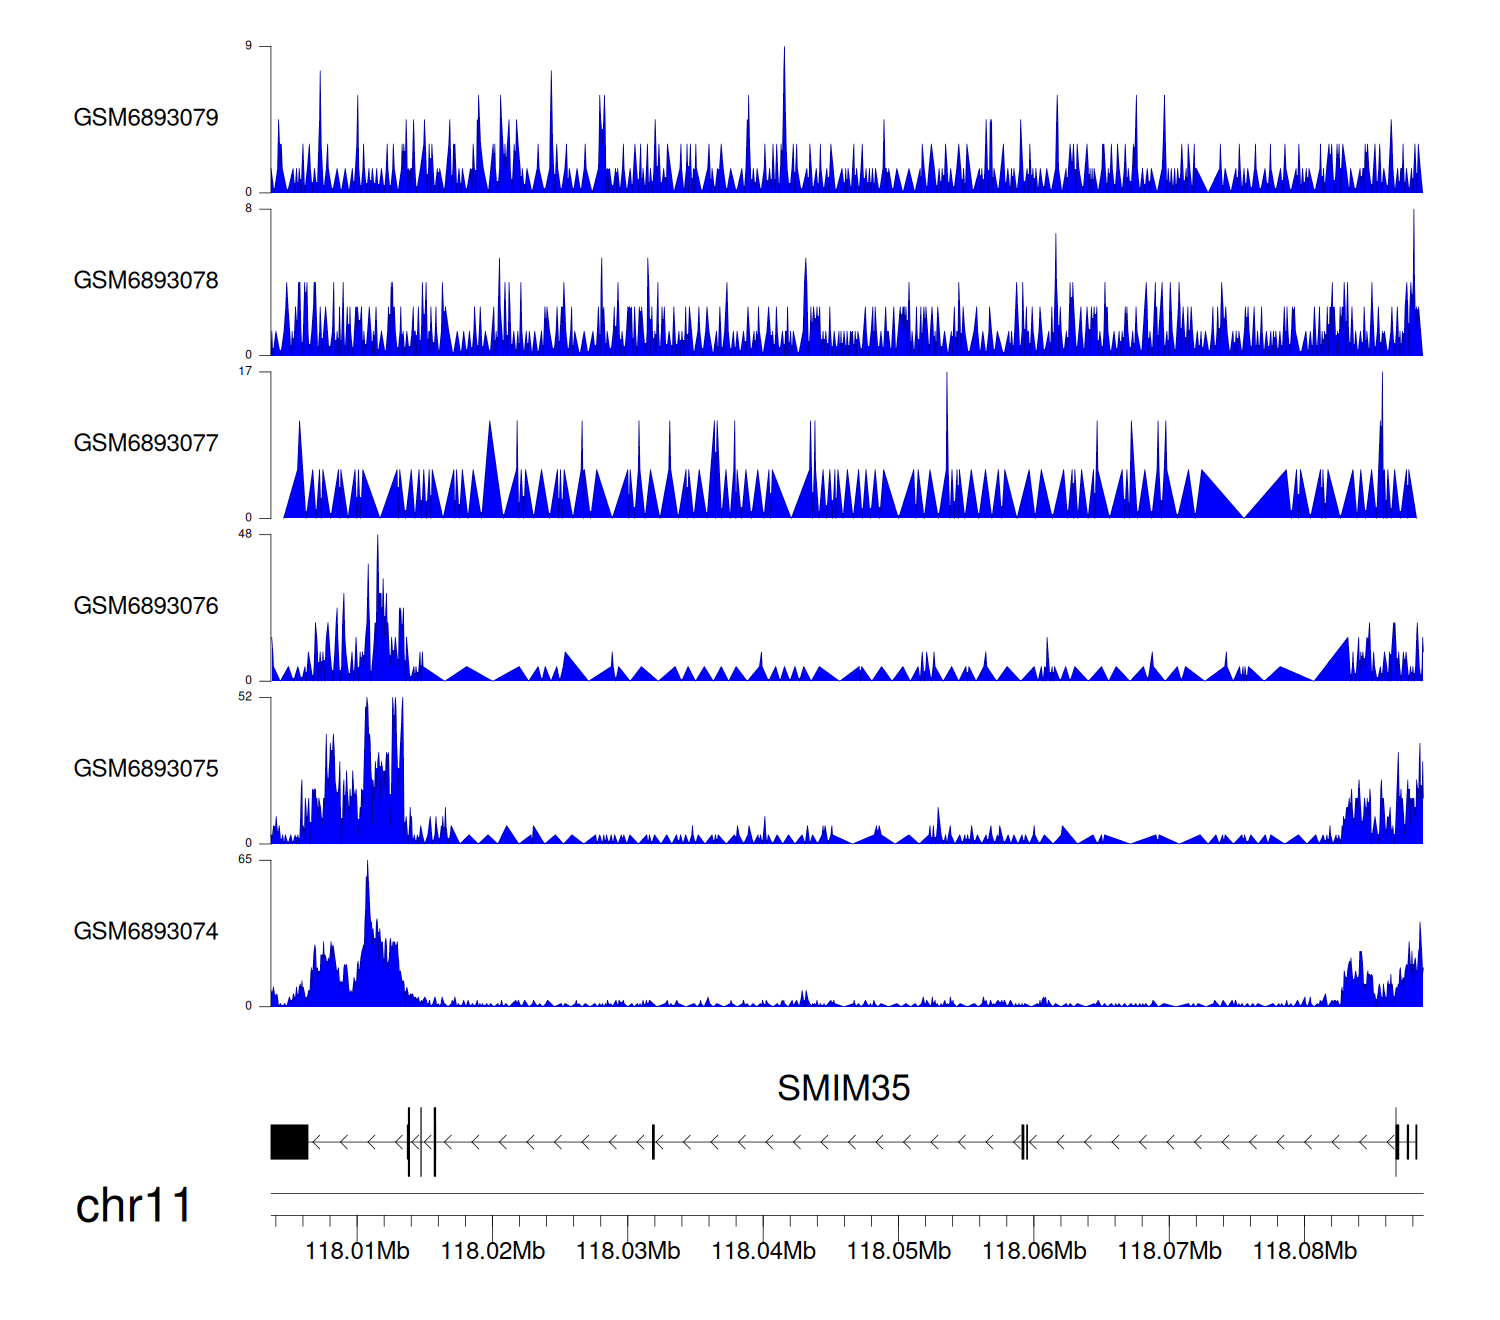Click the GSM6893077 track name
Image resolution: width=1500 pixels, height=1320 pixels.
146,444
